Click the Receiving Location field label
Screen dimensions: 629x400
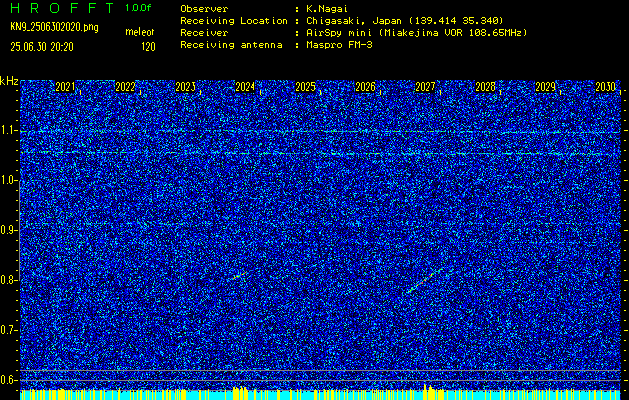coord(234,21)
